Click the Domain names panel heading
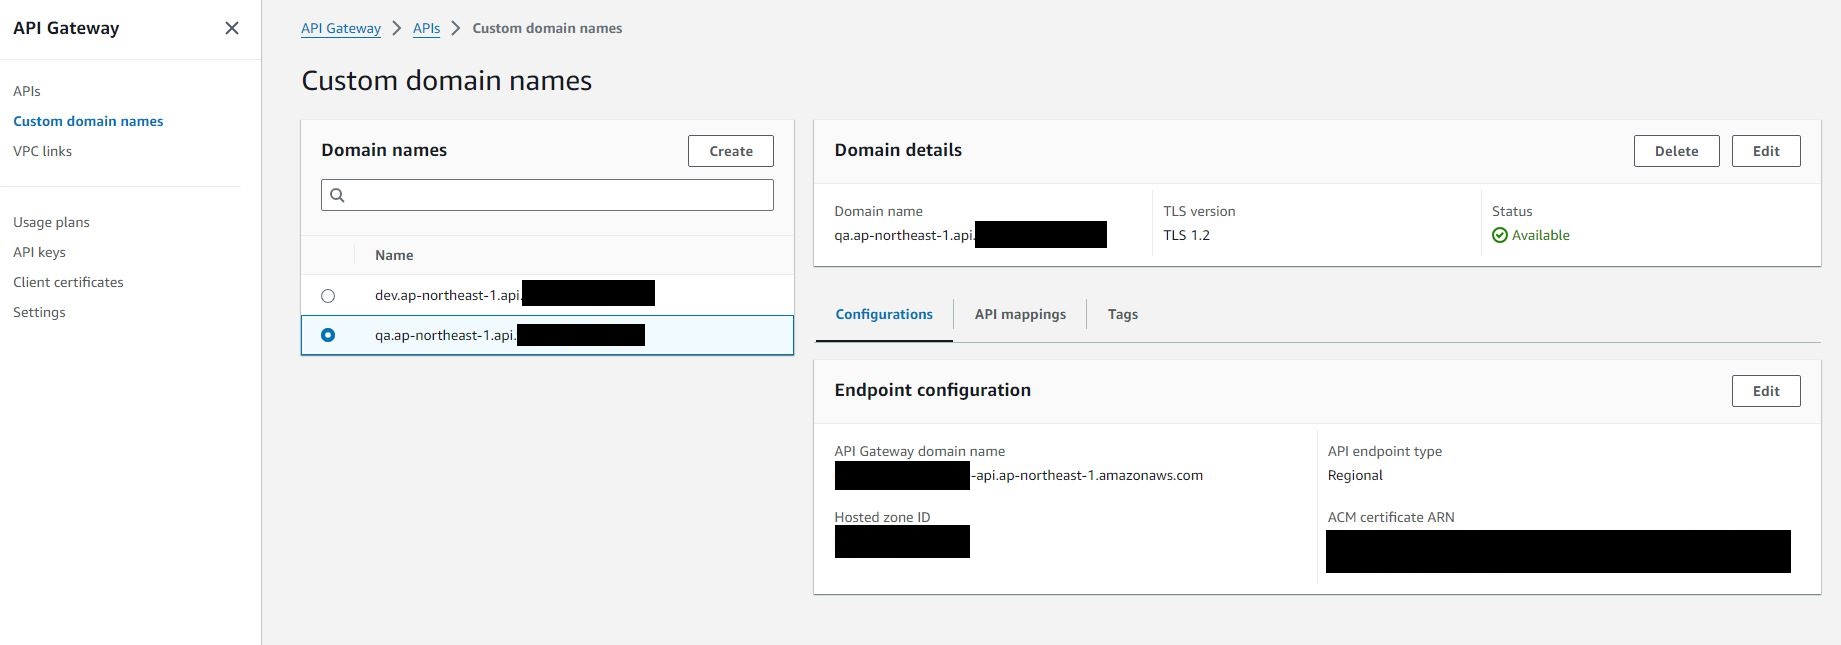Viewport: 1841px width, 645px height. coord(384,150)
